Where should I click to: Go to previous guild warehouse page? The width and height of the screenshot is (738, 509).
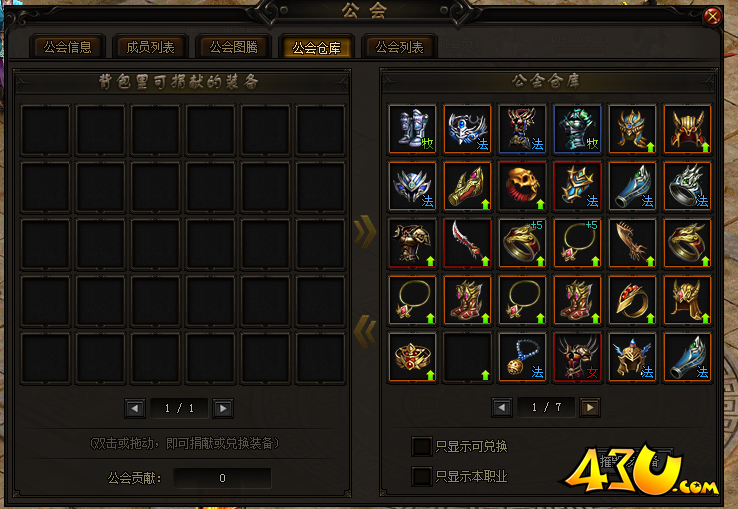click(x=502, y=407)
